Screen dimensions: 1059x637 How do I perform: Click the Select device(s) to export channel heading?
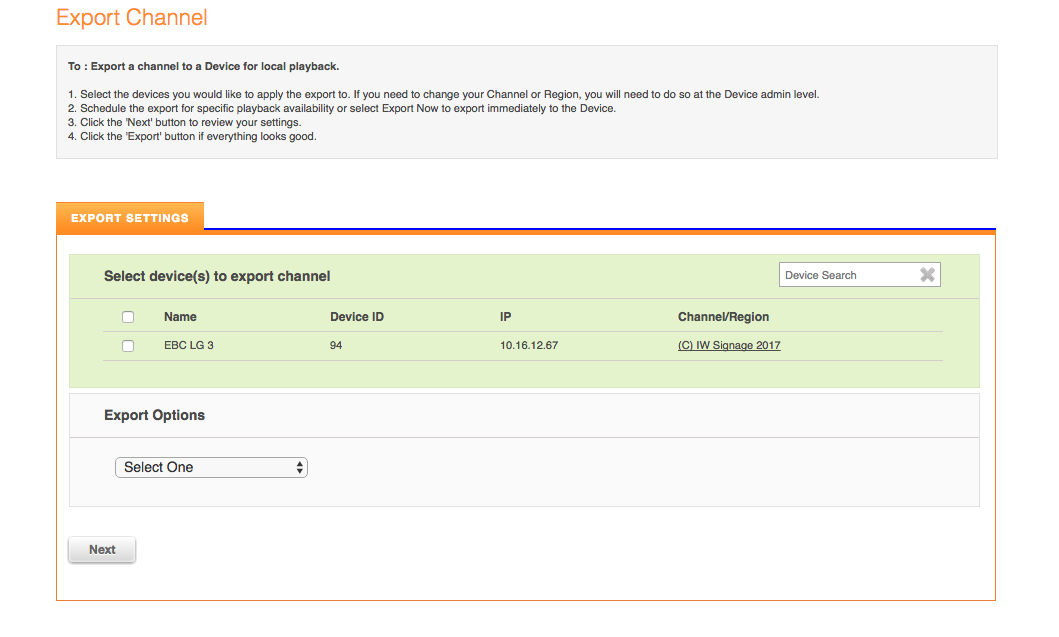click(x=217, y=276)
